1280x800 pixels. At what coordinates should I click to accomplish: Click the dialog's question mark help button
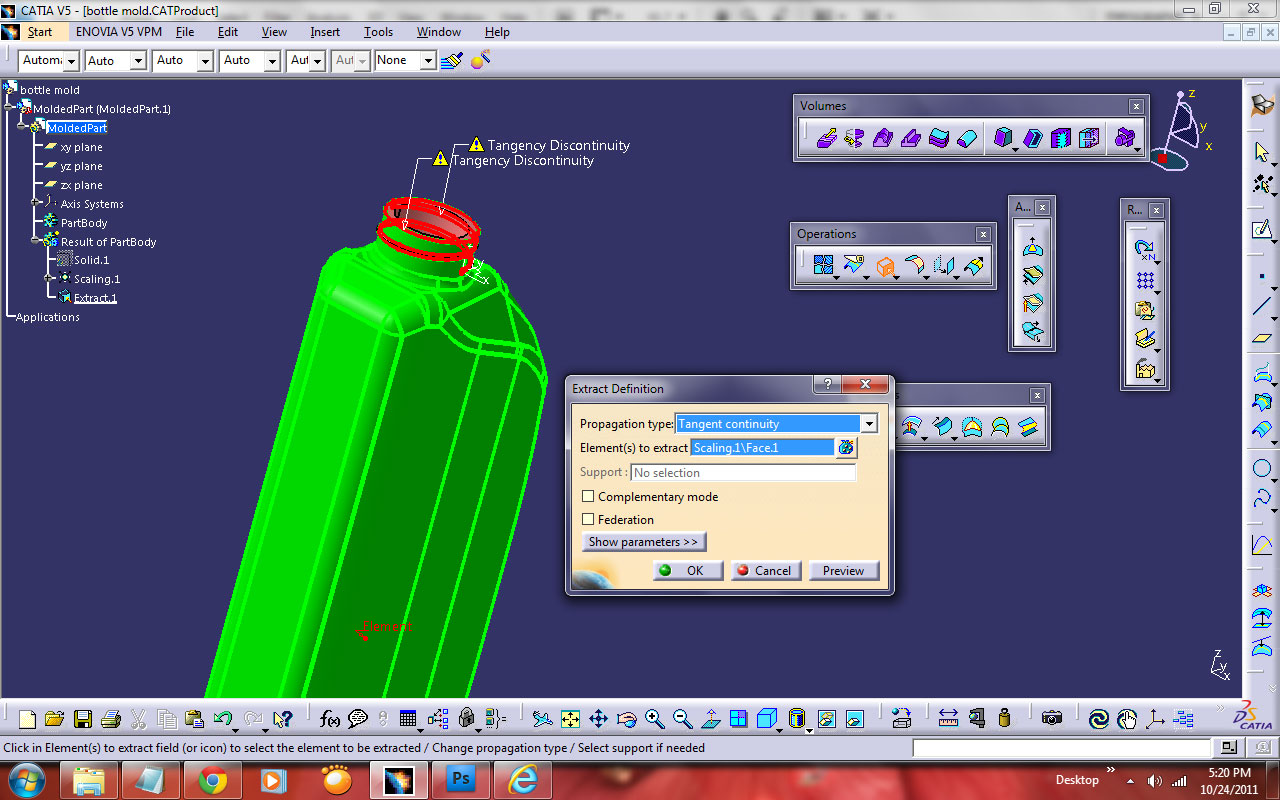click(x=826, y=385)
